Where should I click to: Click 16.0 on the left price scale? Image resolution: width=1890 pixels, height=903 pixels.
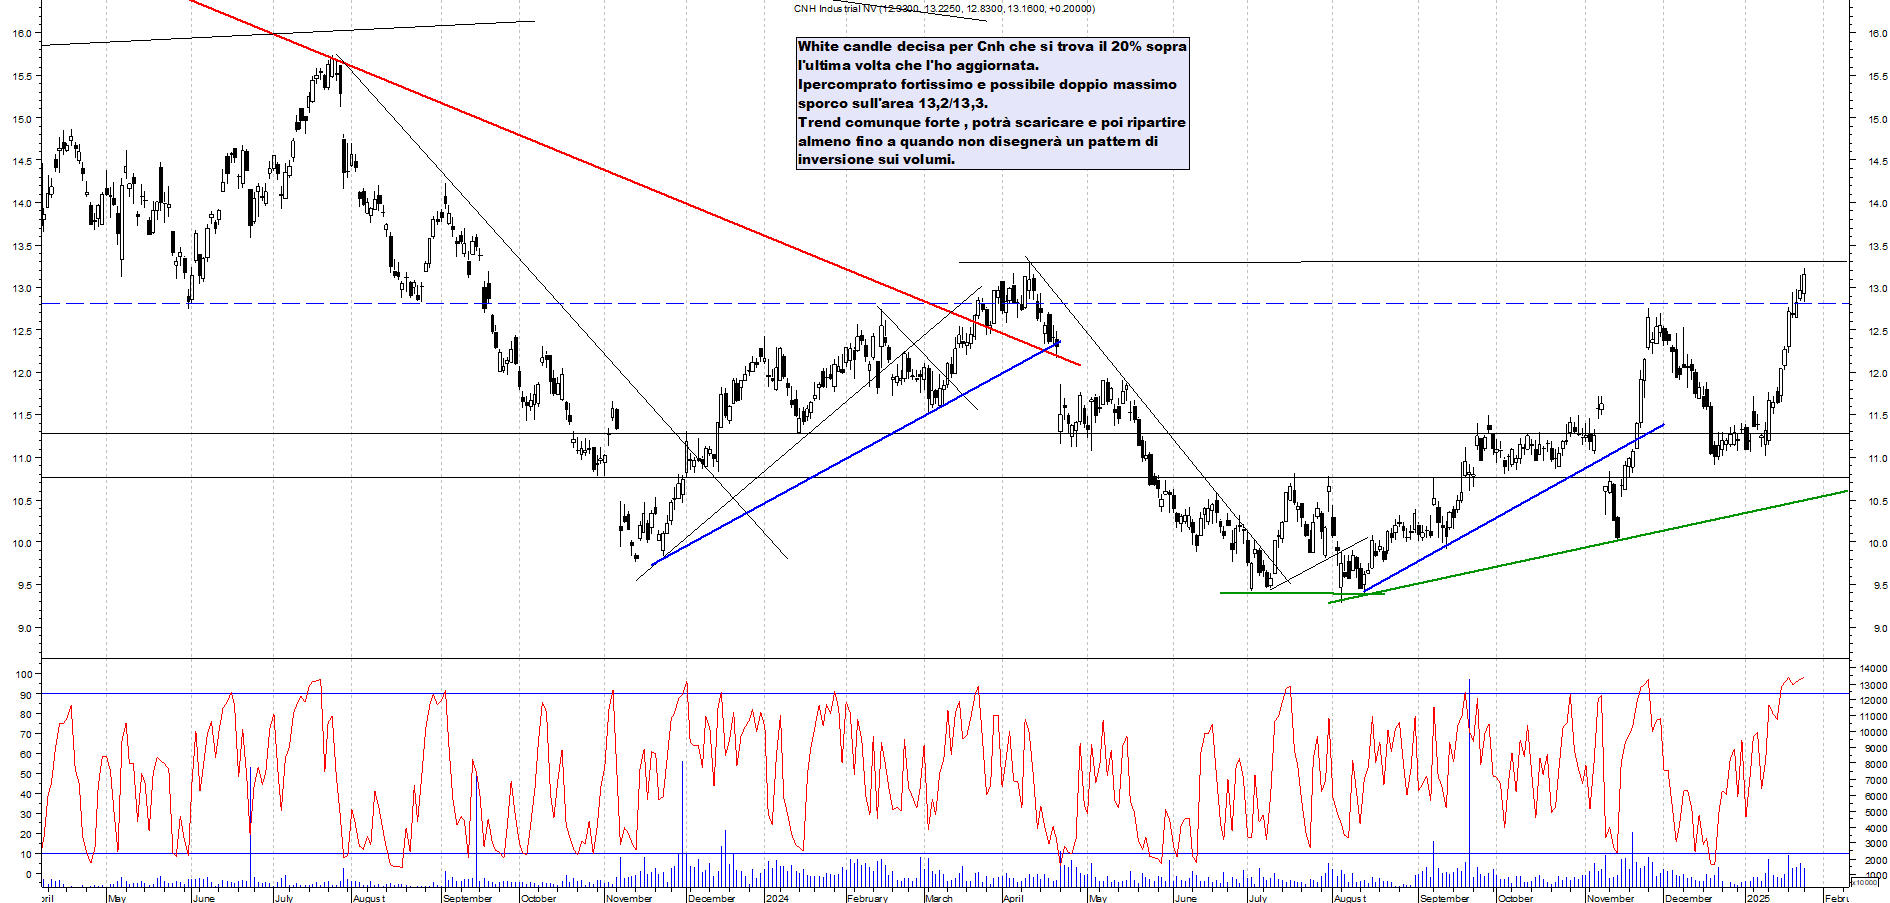coord(22,33)
